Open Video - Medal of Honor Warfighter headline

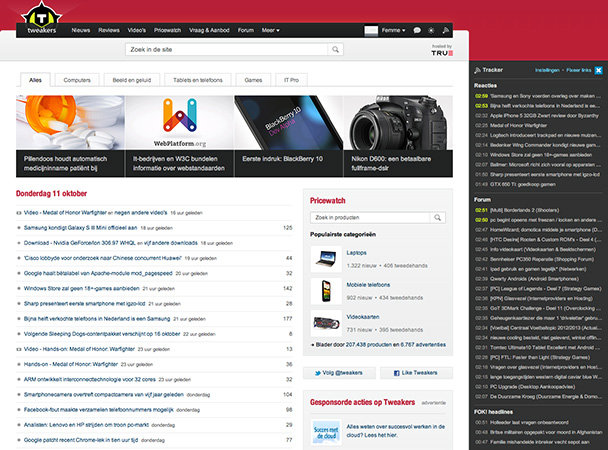click(65, 212)
